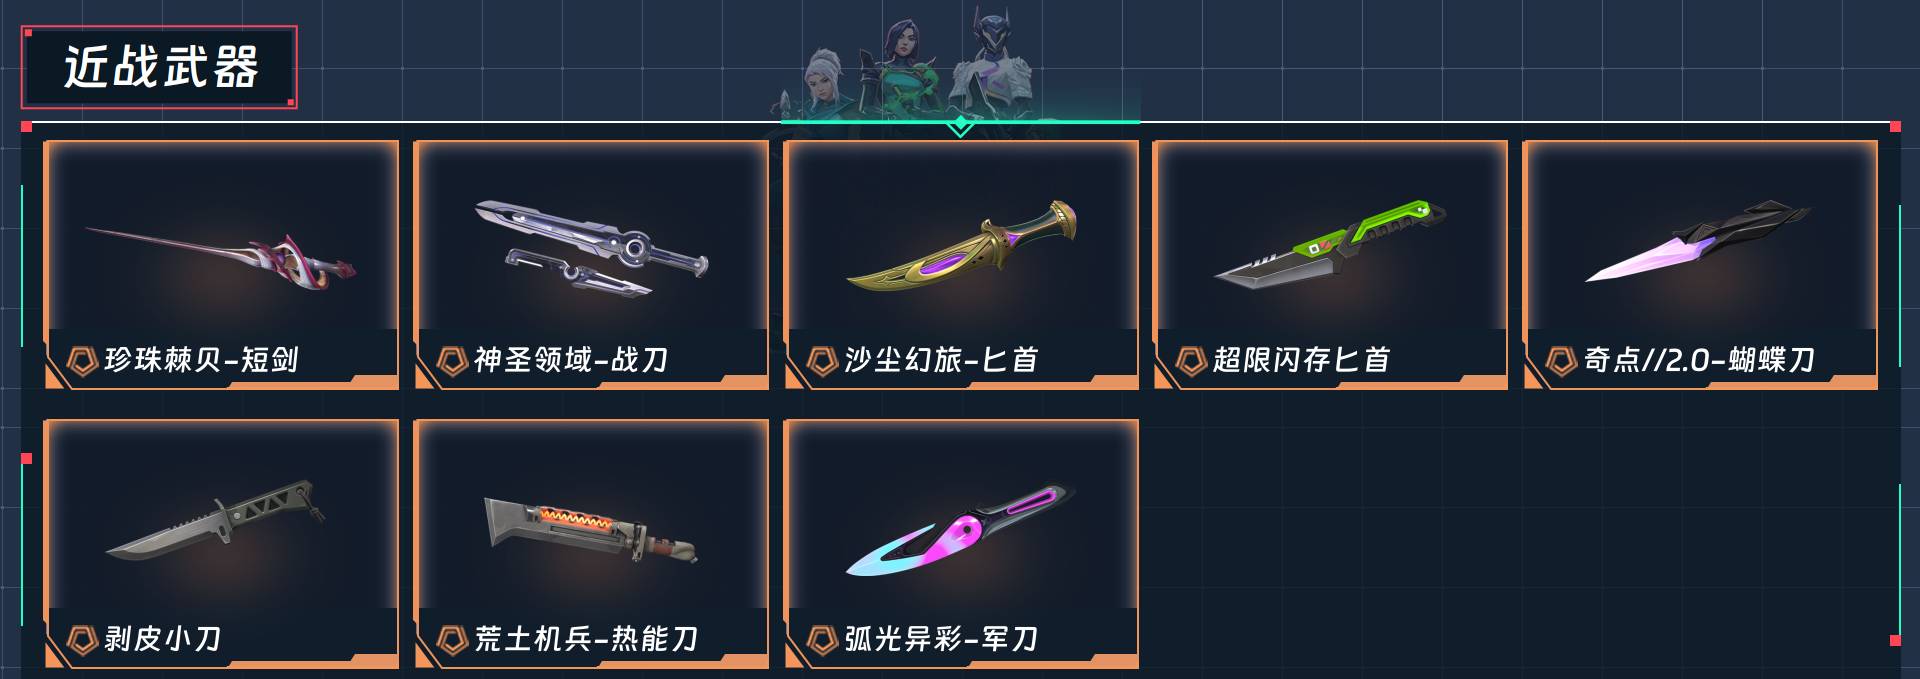Click the badge icon beside 神圣领域-战刀
1920x679 pixels.
pos(452,360)
